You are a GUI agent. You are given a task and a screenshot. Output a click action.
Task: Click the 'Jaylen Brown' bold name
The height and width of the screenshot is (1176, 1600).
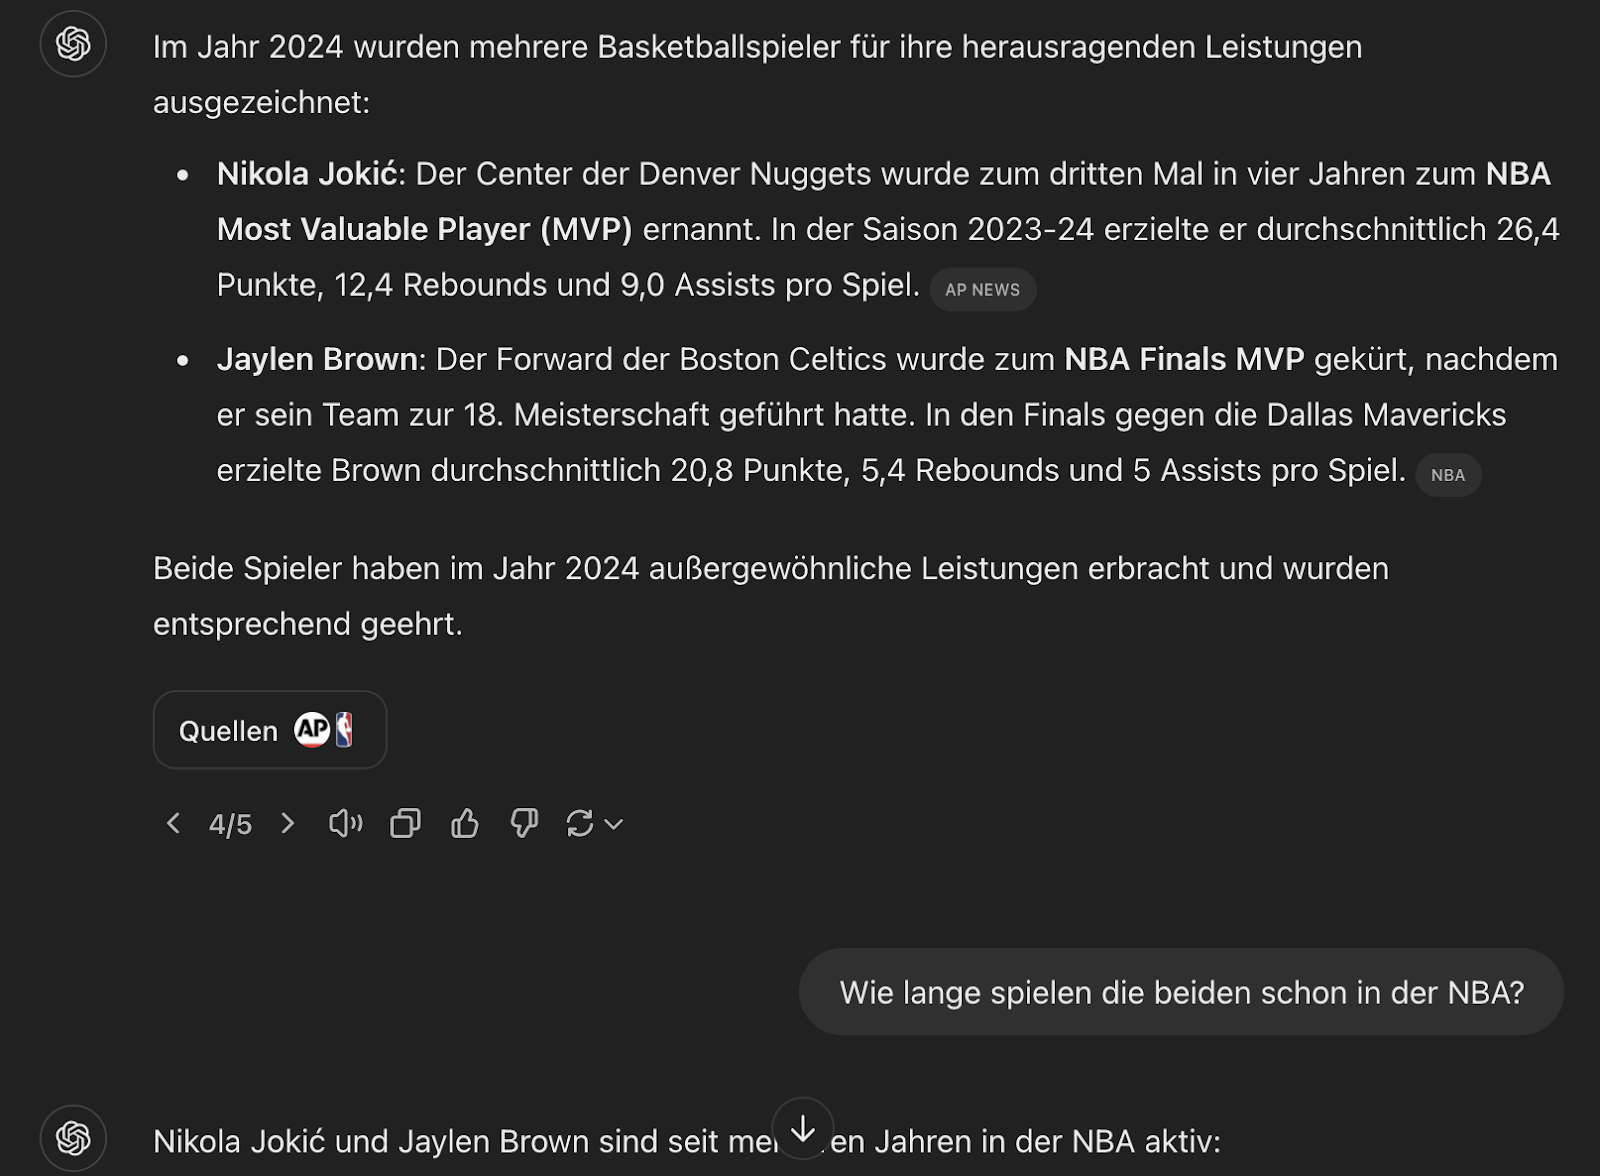pyautogui.click(x=317, y=359)
